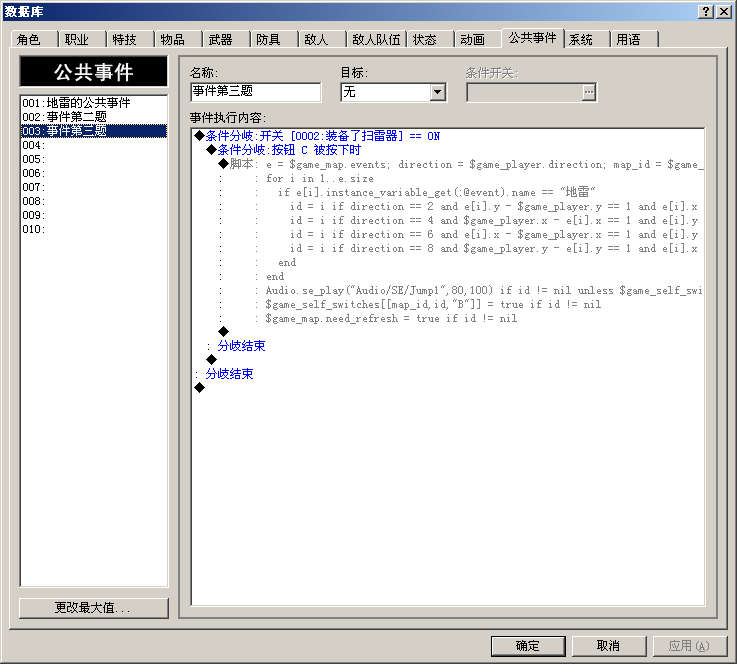Open the 状态 tab
Image resolution: width=737 pixels, height=664 pixels.
tap(430, 39)
